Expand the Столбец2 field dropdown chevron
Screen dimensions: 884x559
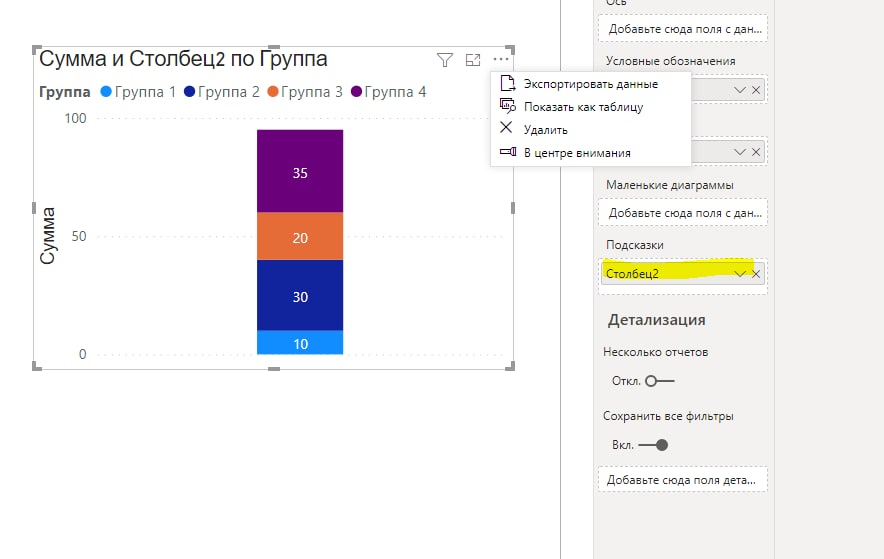click(740, 274)
